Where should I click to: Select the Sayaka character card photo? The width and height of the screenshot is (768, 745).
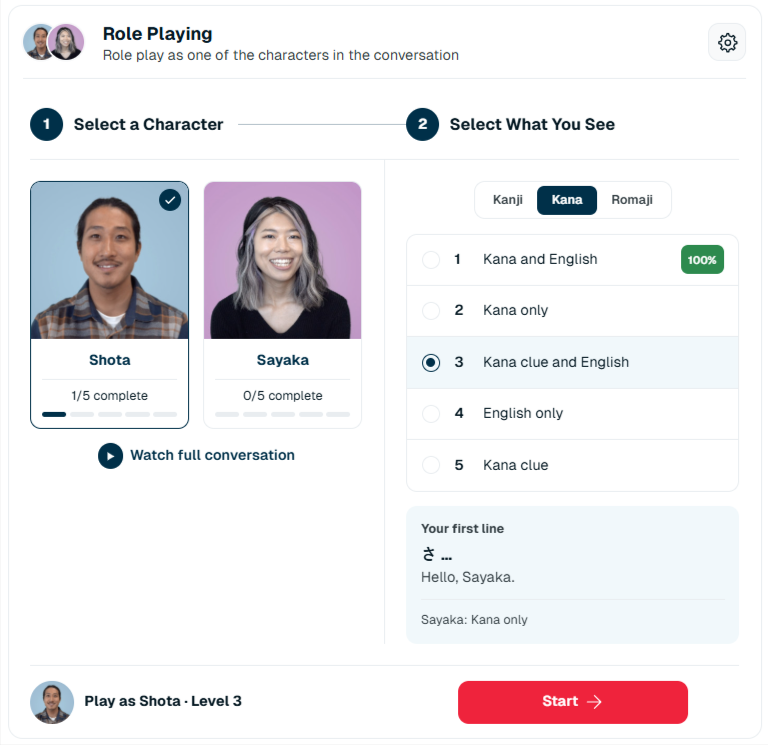(x=283, y=261)
